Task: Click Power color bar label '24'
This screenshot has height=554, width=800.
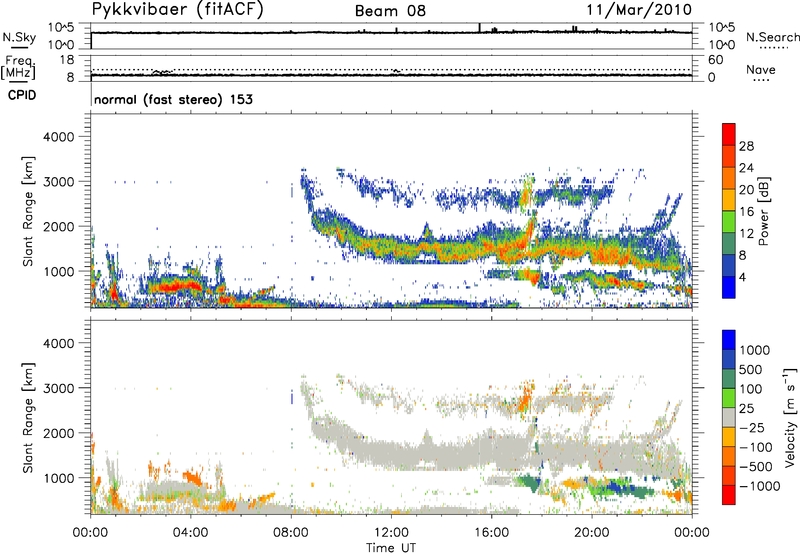Action: 746,168
